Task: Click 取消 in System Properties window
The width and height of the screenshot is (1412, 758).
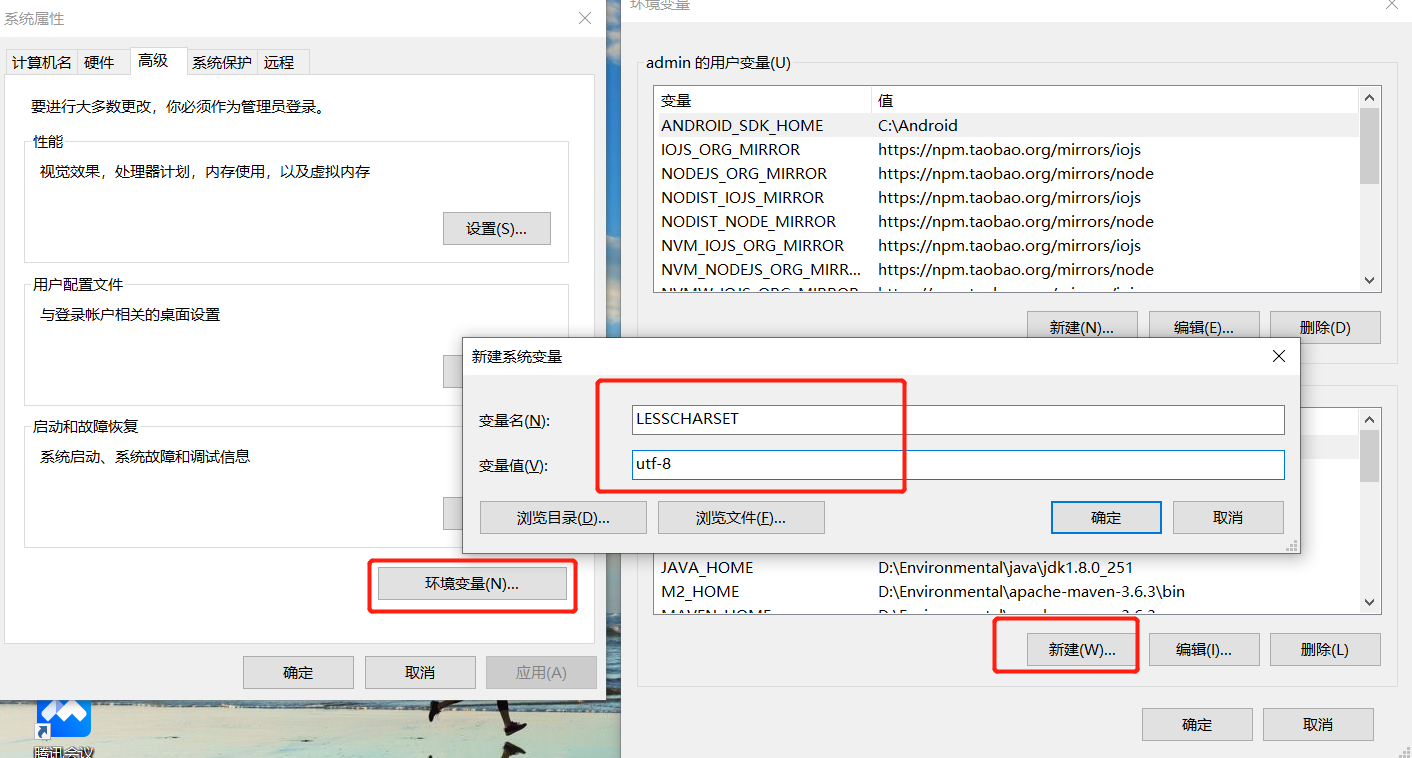Action: coord(420,673)
